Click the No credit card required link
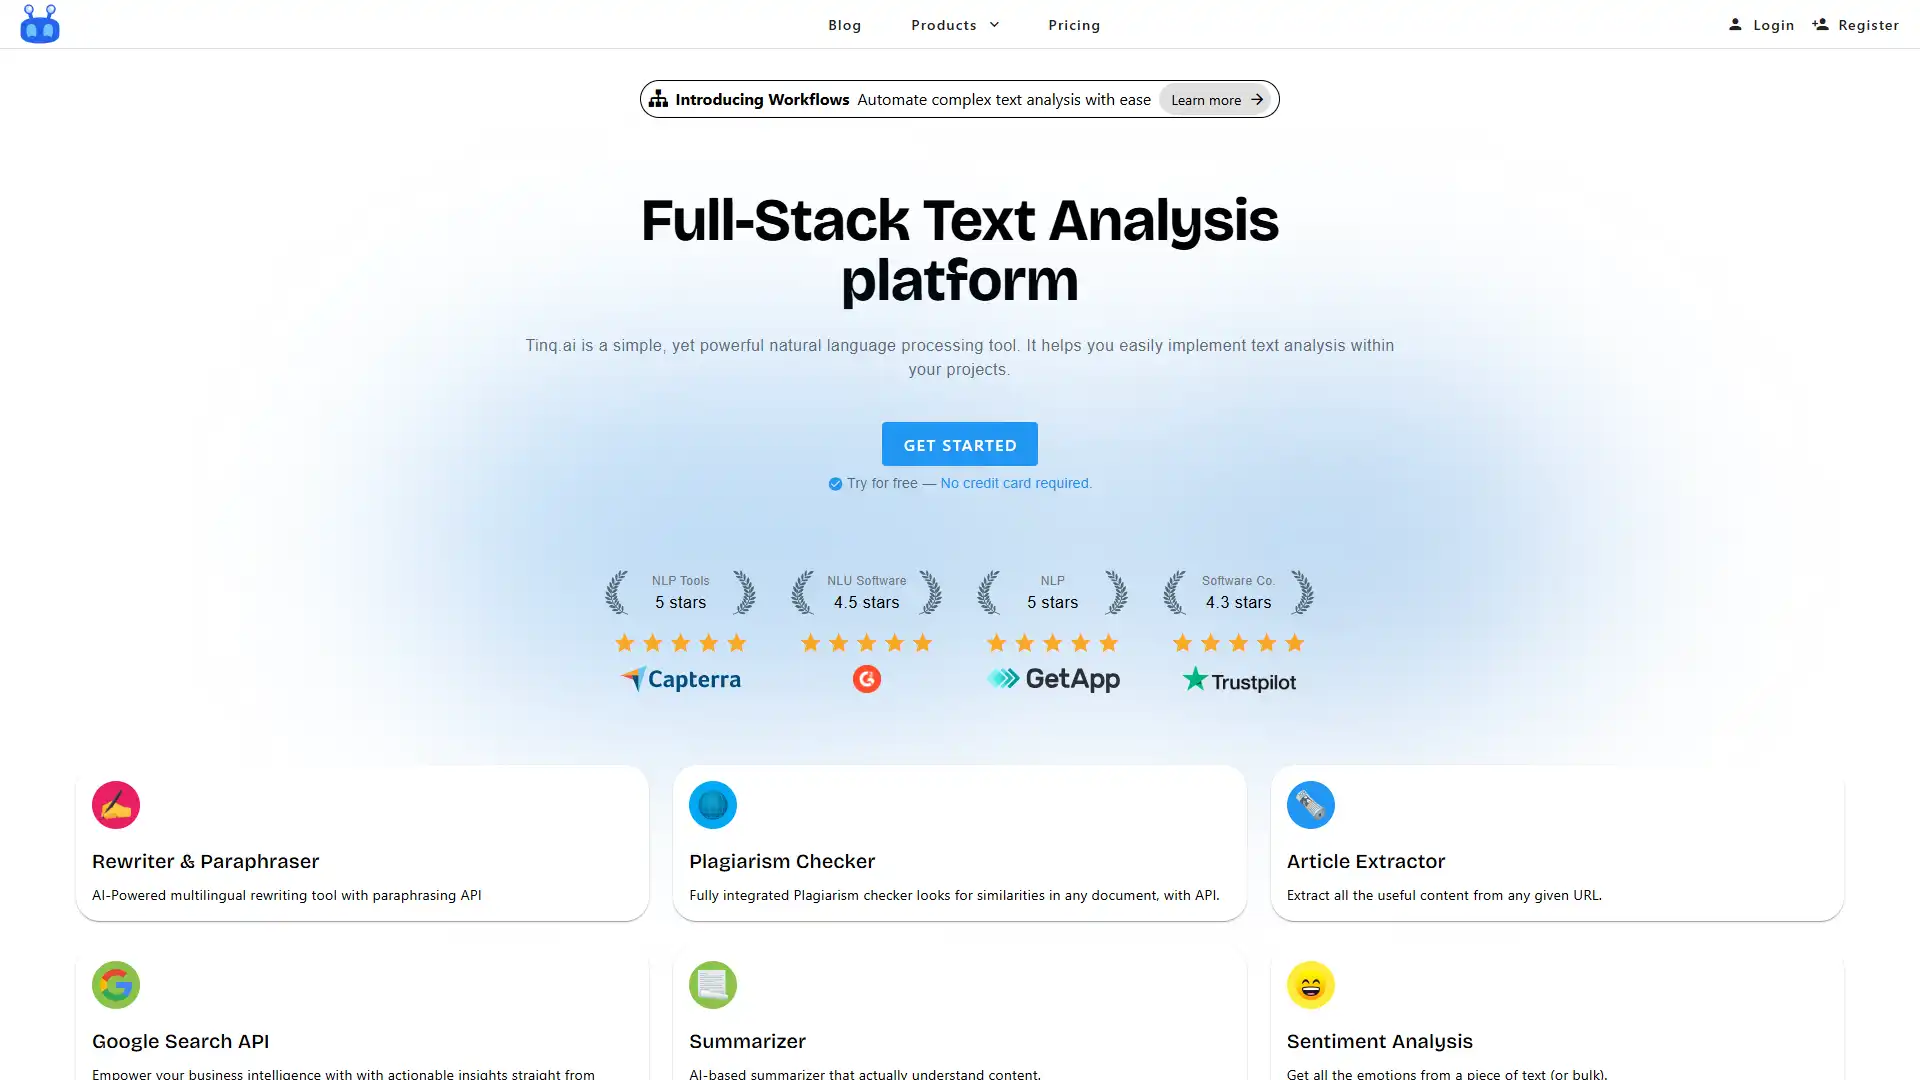 tap(1015, 483)
